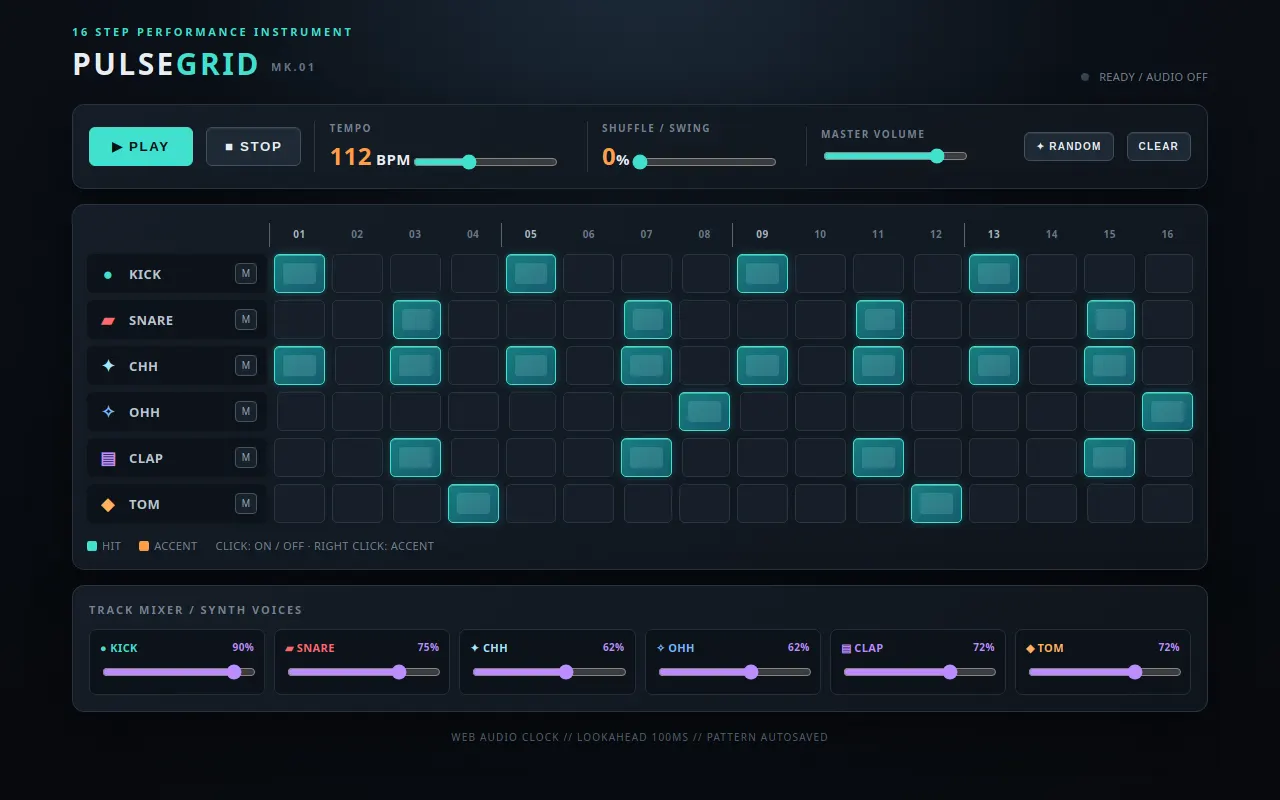Click the Kick track circle icon

click(x=108, y=275)
